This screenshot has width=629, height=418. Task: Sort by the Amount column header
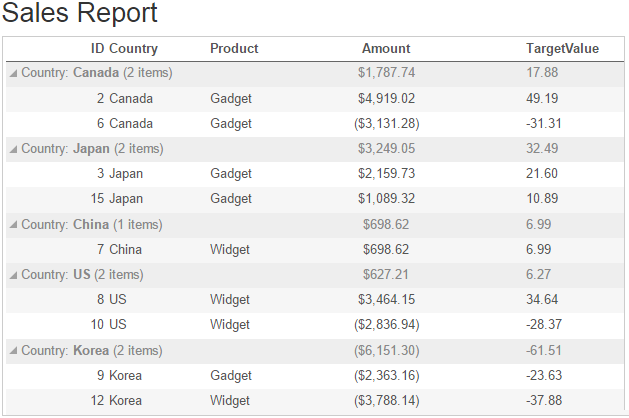pyautogui.click(x=386, y=48)
